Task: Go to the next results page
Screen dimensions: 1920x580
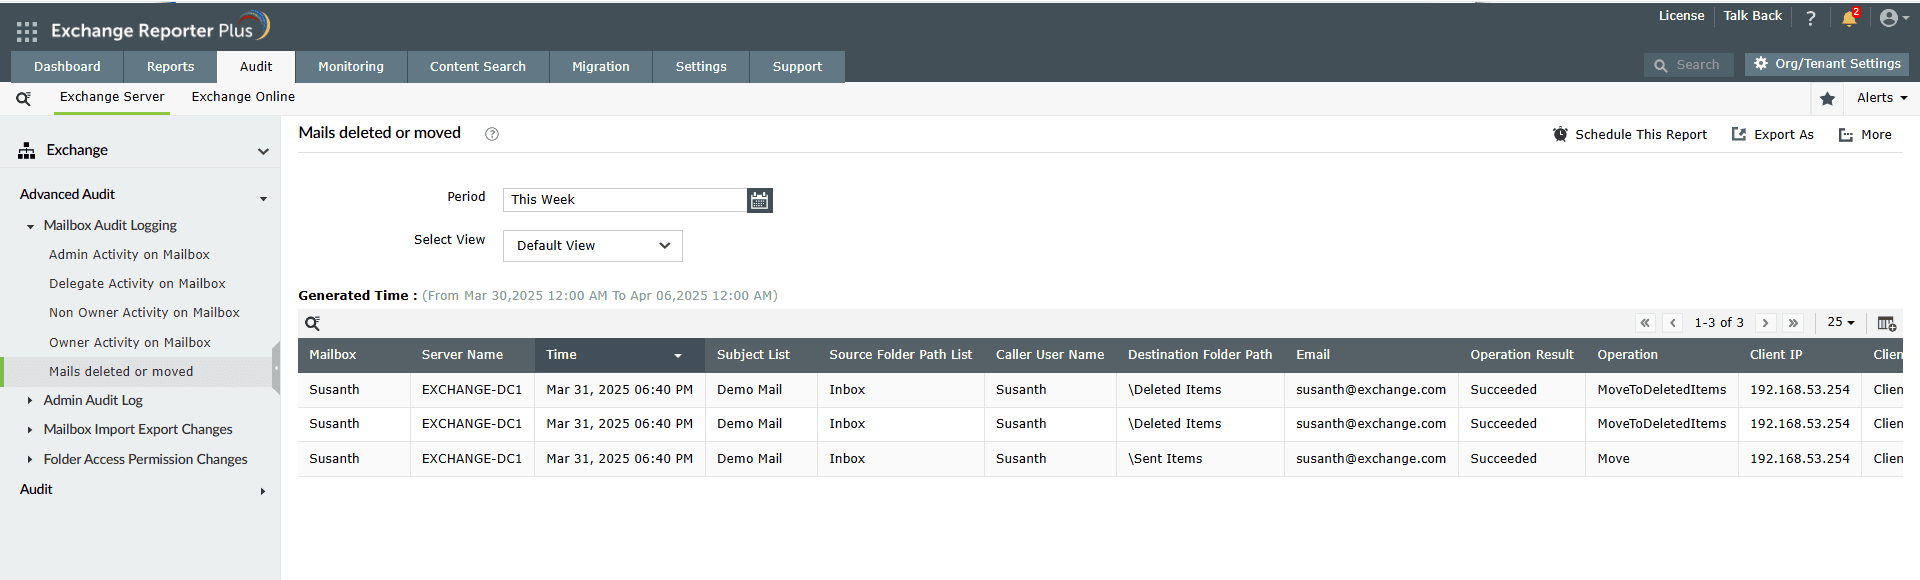Action: coord(1766,323)
